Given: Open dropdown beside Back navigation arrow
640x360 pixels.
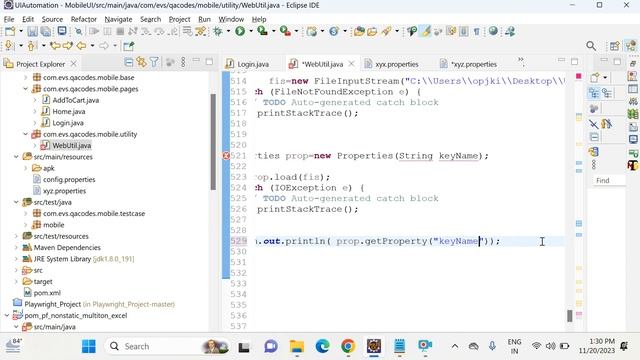Looking at the screenshot, I should [92, 46].
